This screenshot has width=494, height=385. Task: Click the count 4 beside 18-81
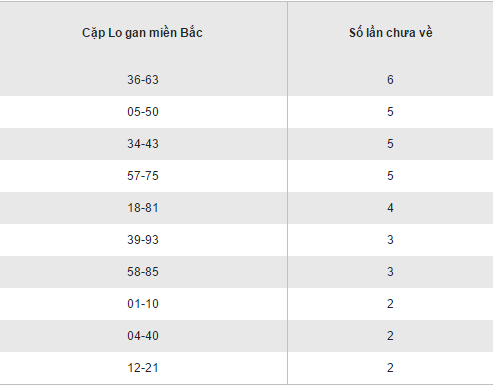tap(390, 208)
